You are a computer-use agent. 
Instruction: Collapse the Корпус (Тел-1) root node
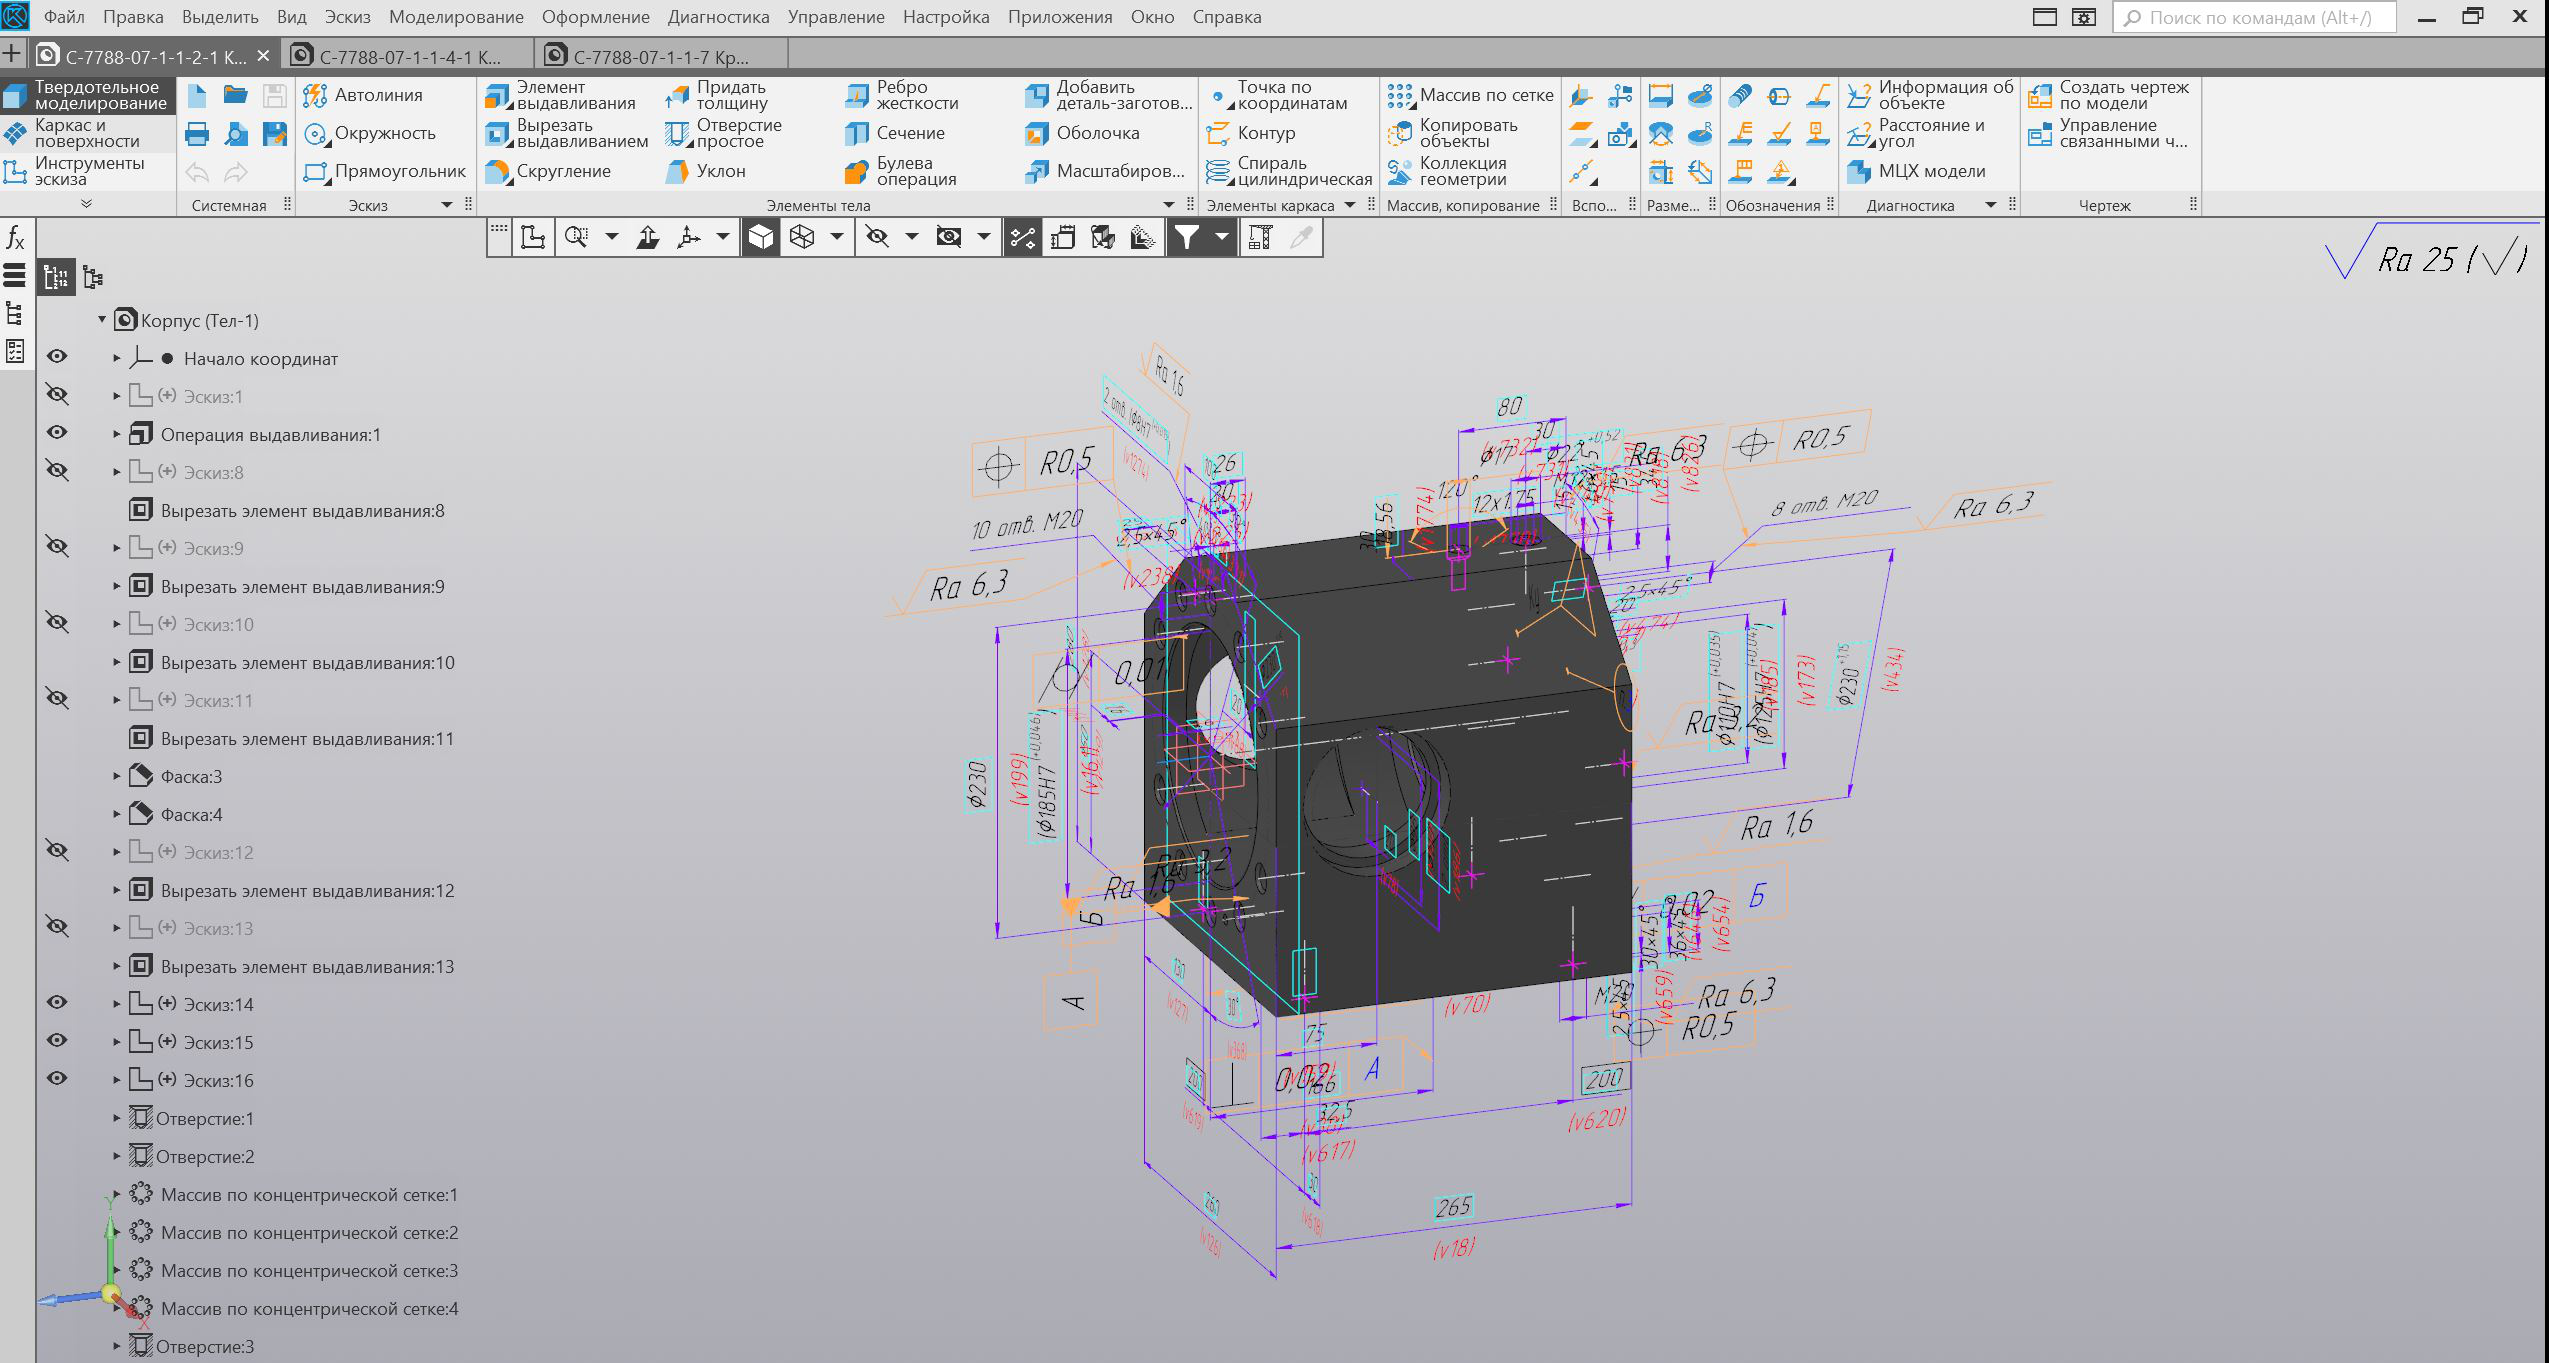(x=102, y=321)
